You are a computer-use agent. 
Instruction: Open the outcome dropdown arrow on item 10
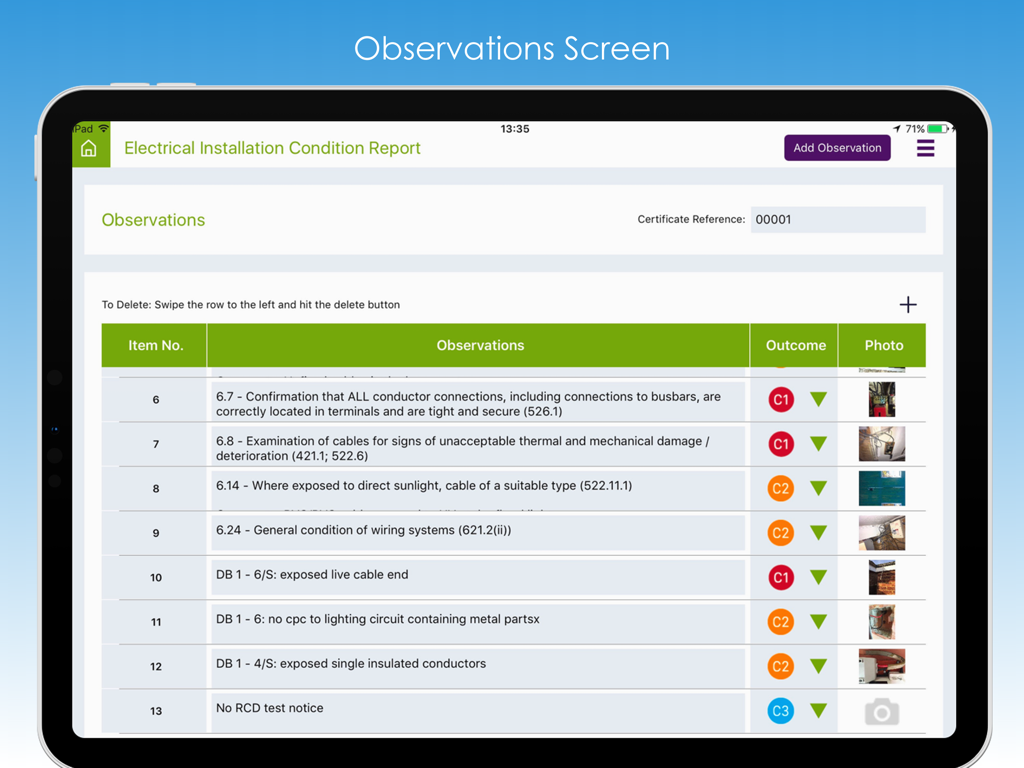pyautogui.click(x=819, y=577)
